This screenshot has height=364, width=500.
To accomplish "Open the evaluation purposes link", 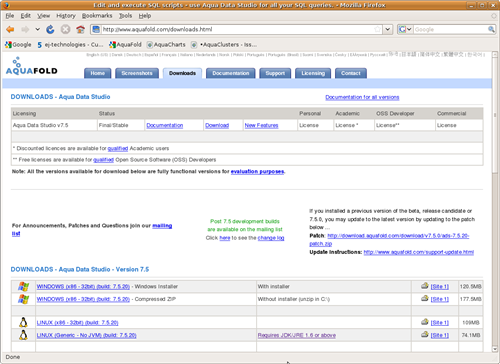I will click(257, 171).
